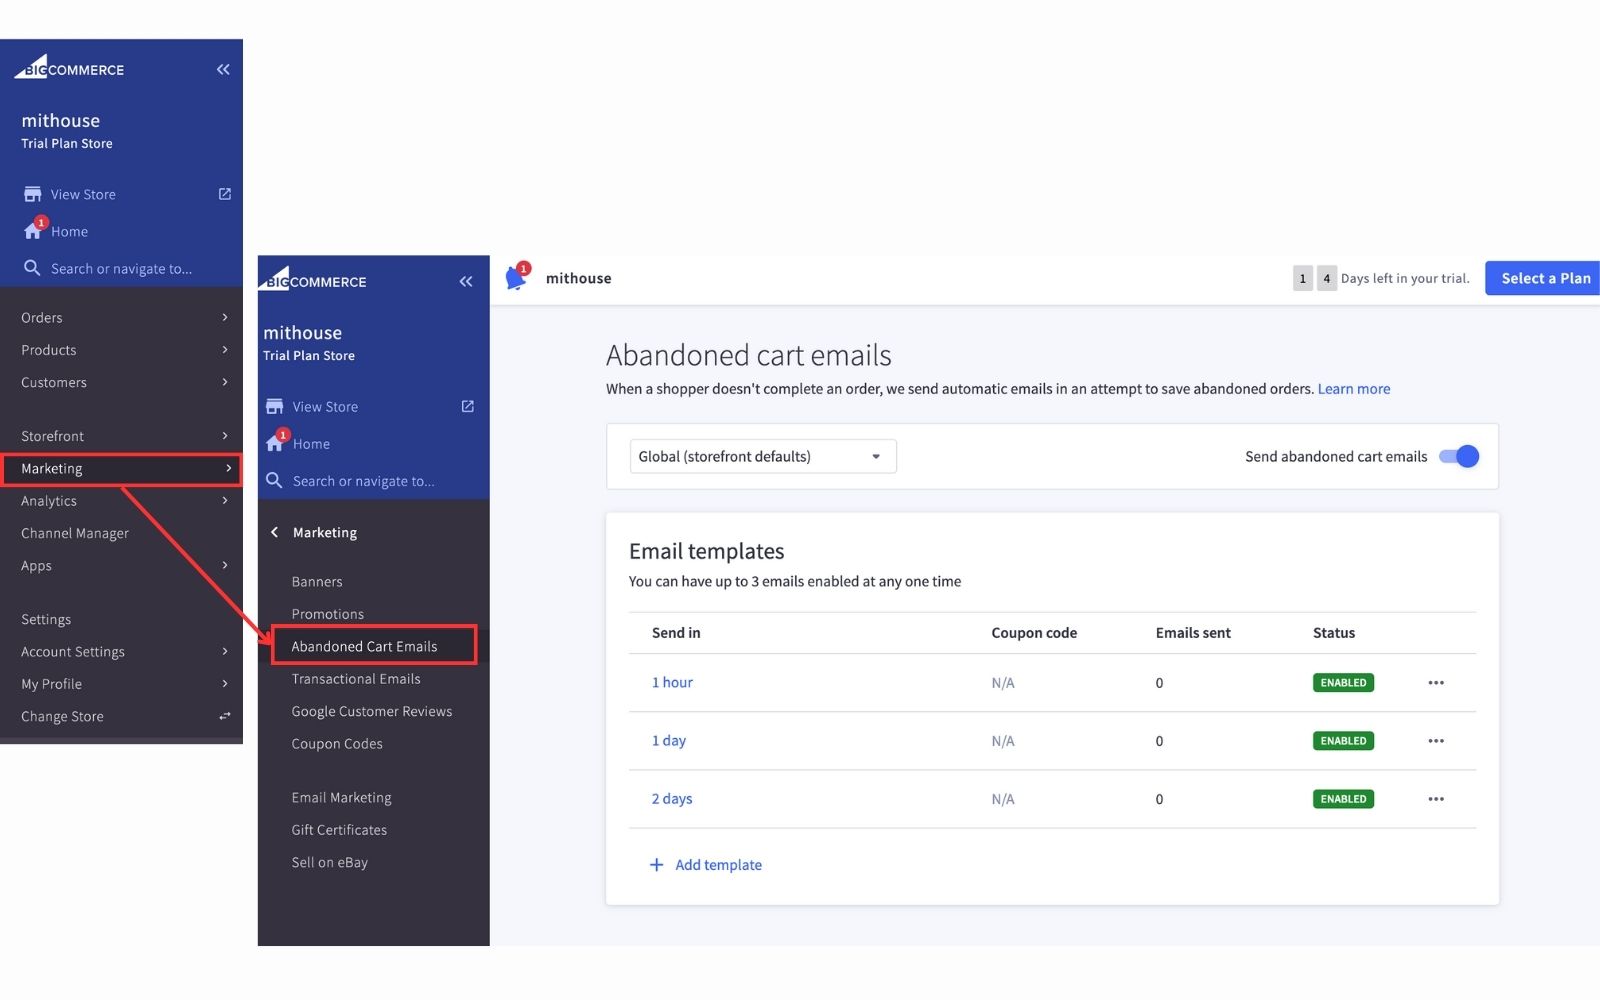The width and height of the screenshot is (1600, 1000).
Task: Open Coupon Codes in the Marketing menu
Action: (337, 743)
